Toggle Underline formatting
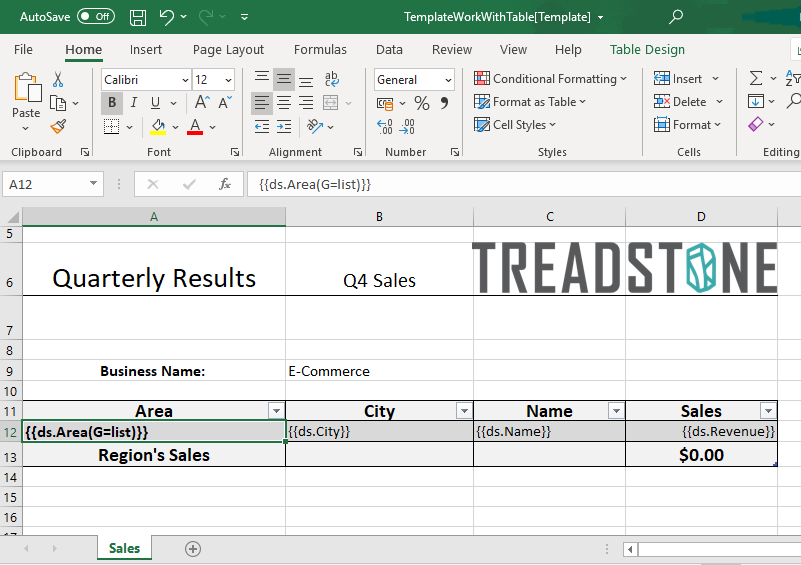Viewport: 801px width, 565px height. 155,103
